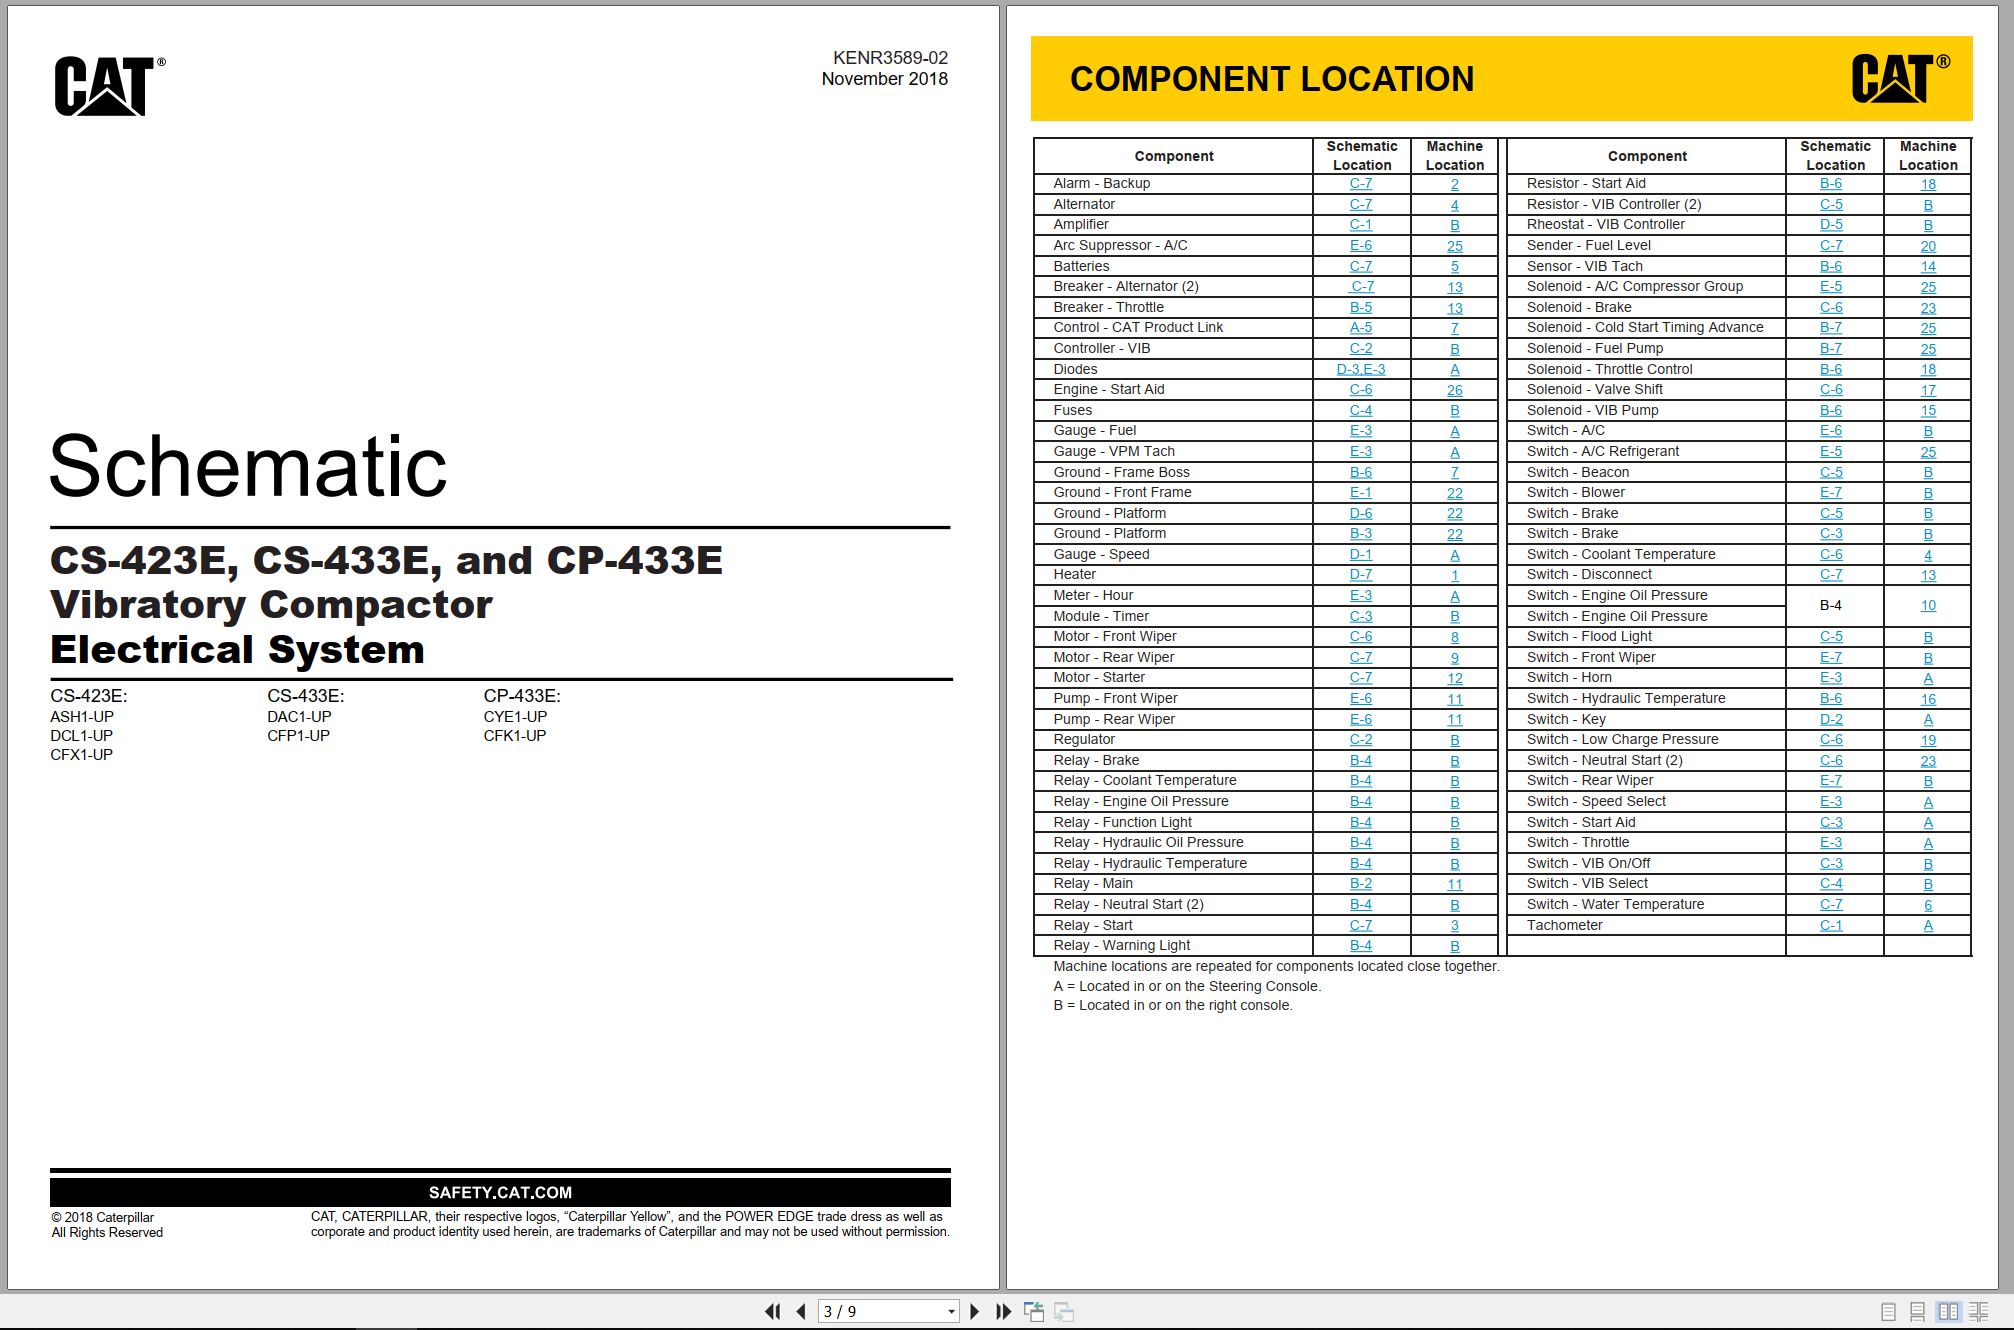The height and width of the screenshot is (1330, 2014).
Task: Select the 'Pump - Rear Wiper' component text
Action: coord(1113,719)
